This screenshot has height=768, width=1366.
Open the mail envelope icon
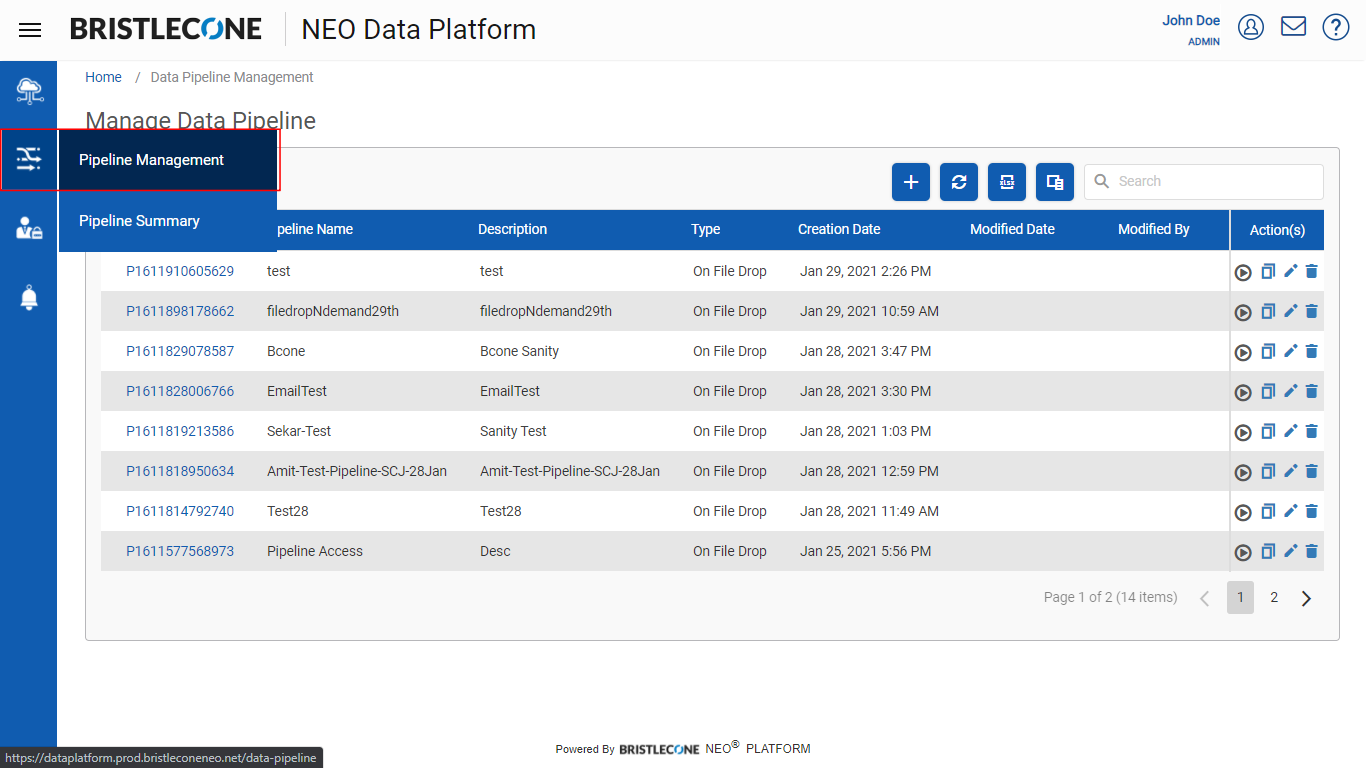click(x=1294, y=26)
